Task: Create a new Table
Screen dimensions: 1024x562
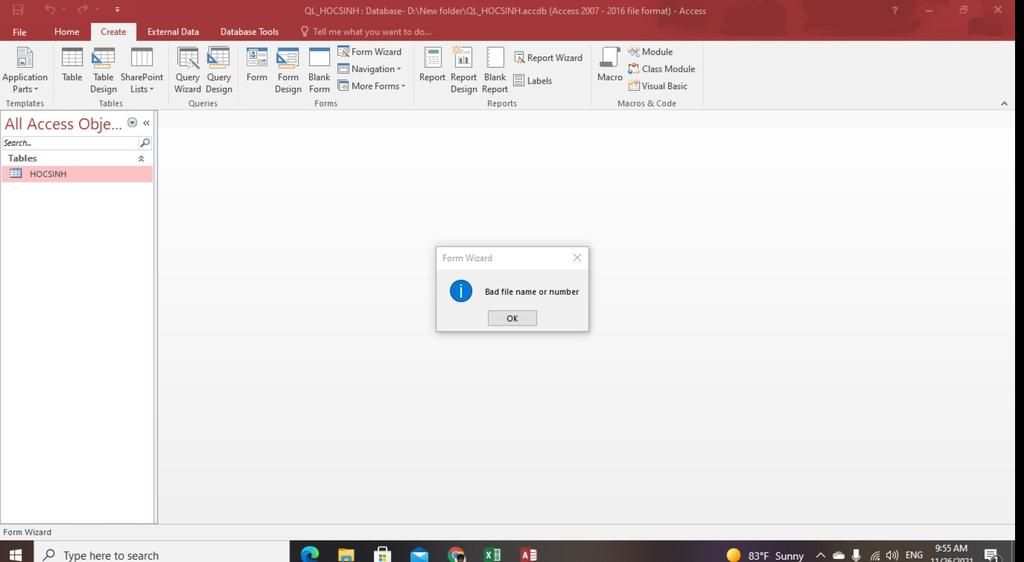Action: click(72, 65)
